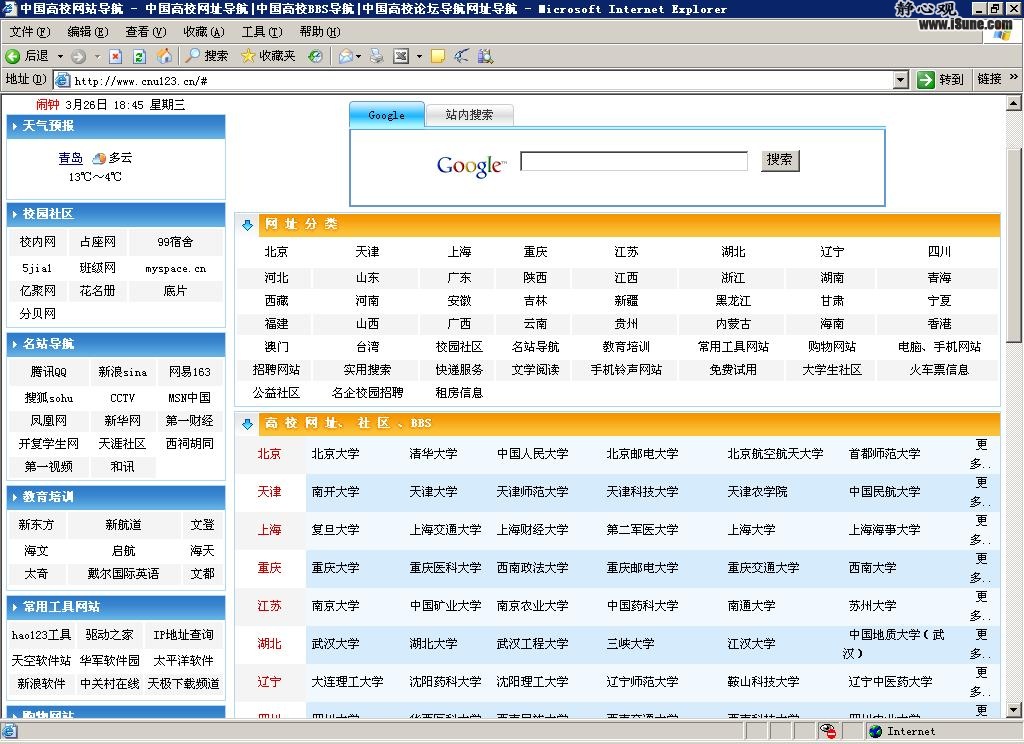Open Favorites (收藏夹) star button
The image size is (1024, 744).
click(268, 56)
